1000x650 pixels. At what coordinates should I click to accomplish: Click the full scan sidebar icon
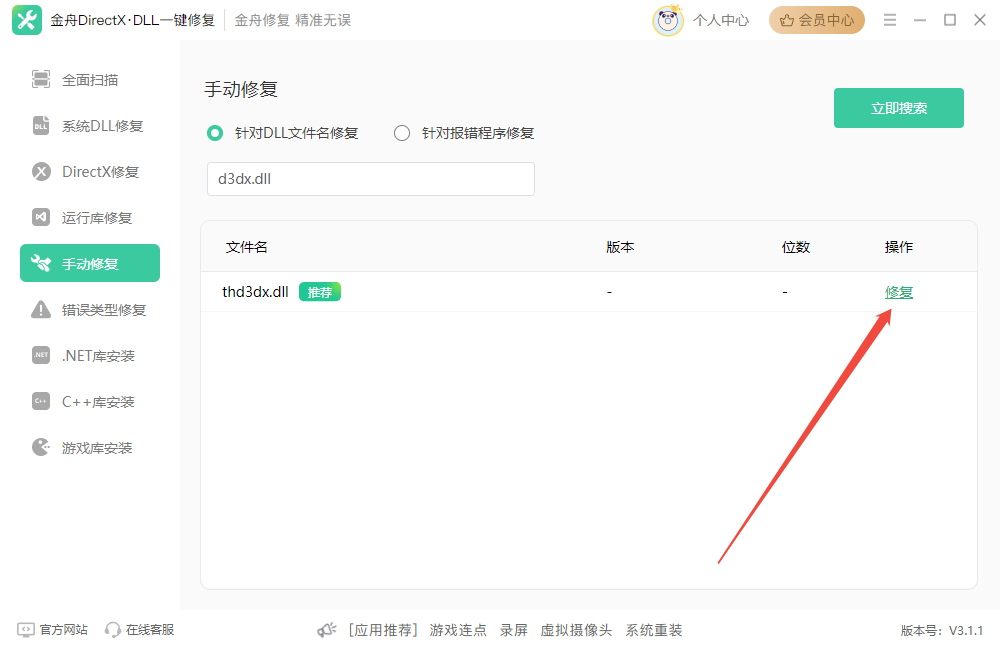(x=41, y=80)
